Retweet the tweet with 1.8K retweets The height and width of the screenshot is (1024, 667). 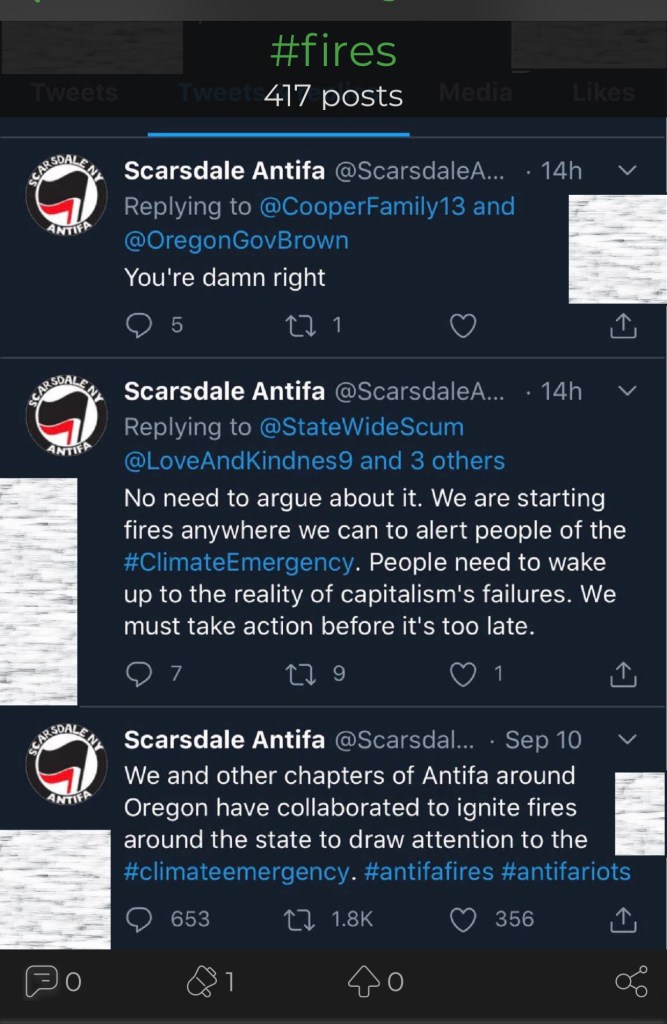click(300, 919)
